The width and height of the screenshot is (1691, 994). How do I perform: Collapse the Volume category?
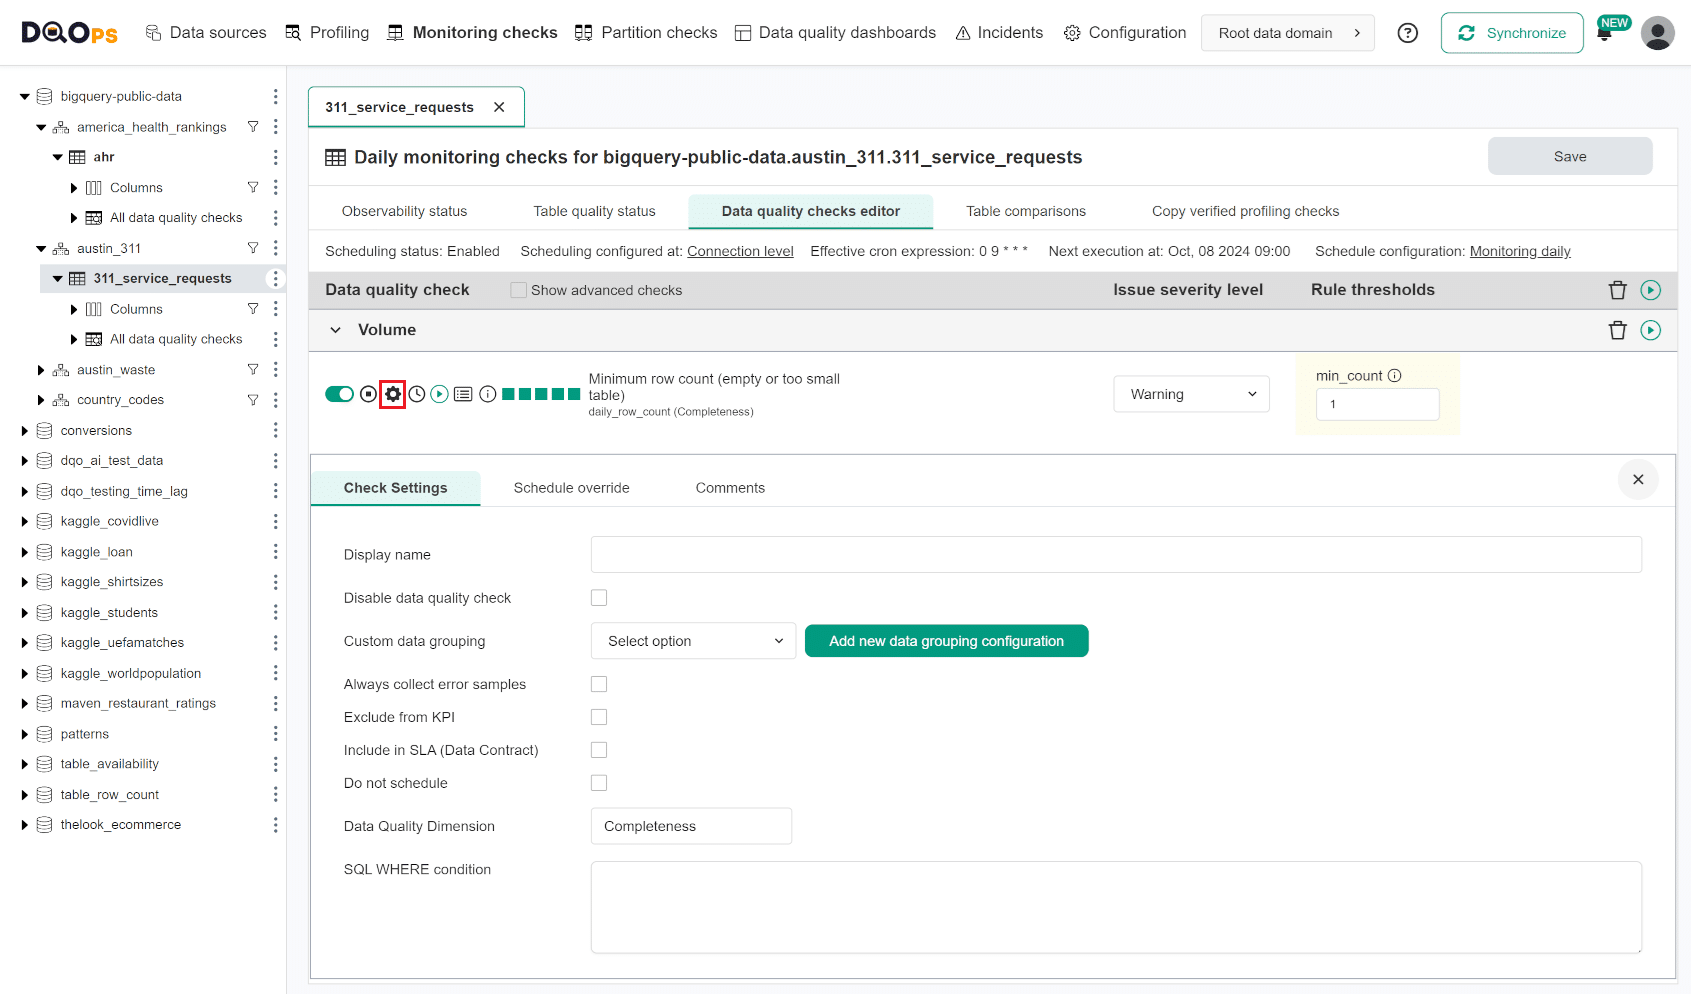336,330
